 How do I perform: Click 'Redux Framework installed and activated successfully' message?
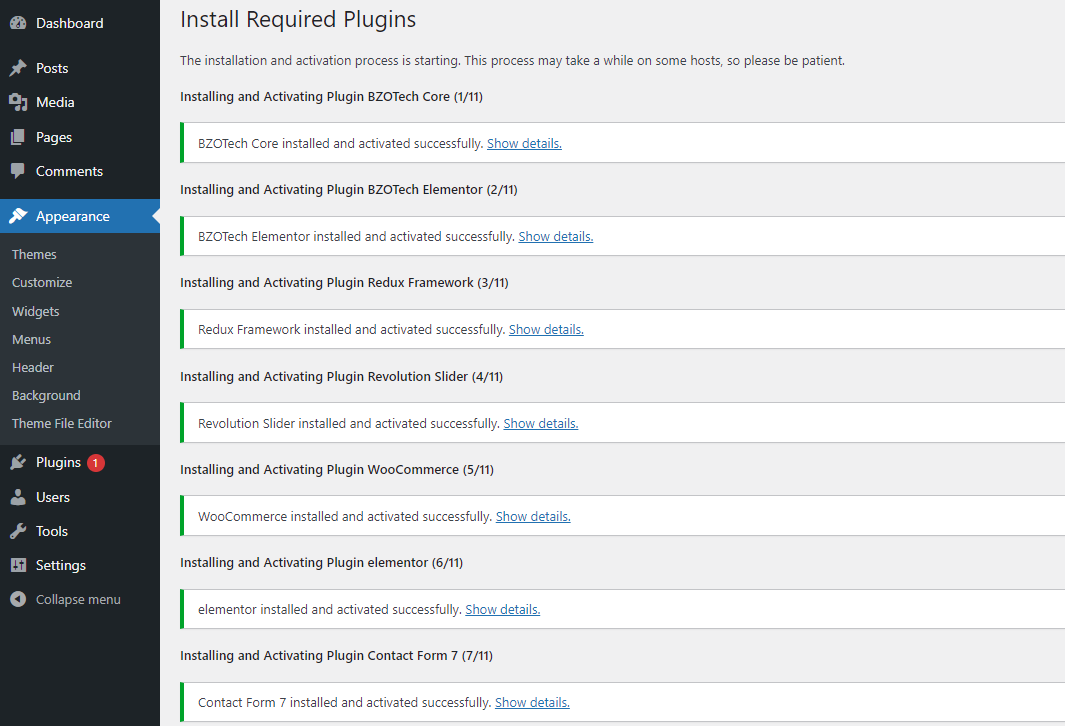(352, 329)
